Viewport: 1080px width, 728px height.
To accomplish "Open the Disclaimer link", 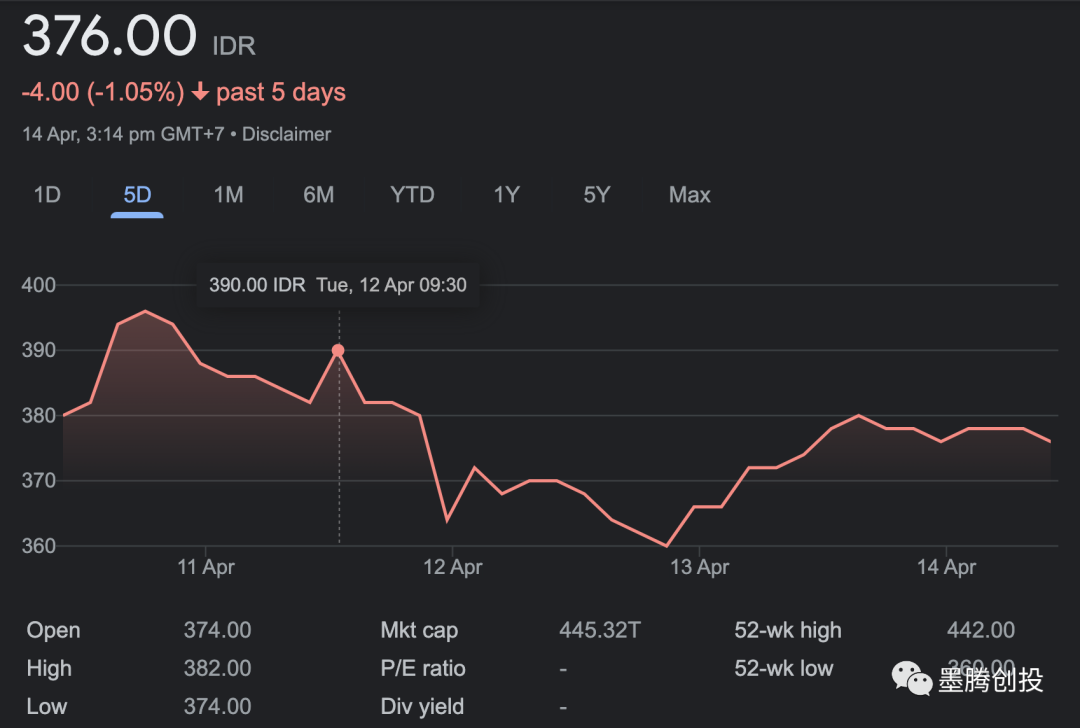I will coord(286,134).
